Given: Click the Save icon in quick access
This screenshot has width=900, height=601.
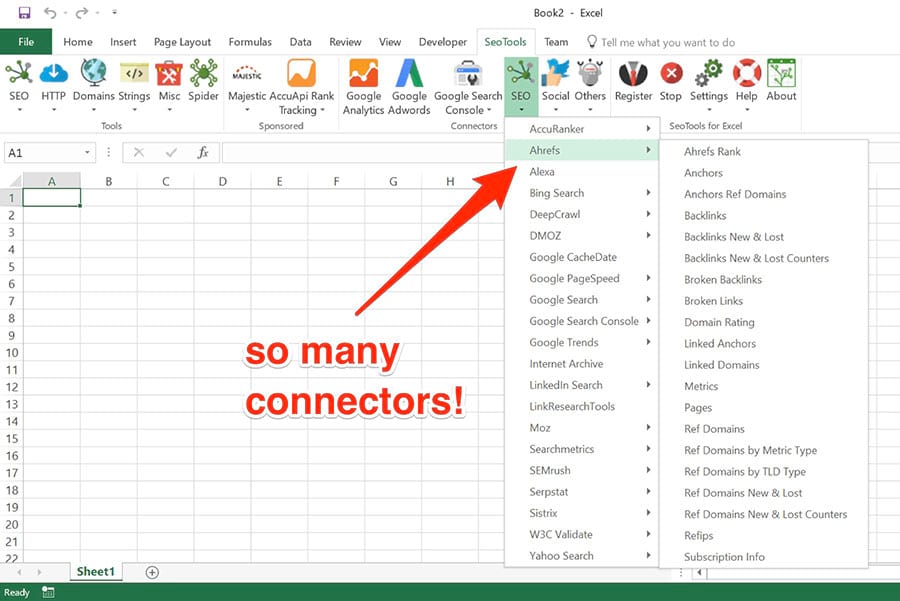Looking at the screenshot, I should coord(25,13).
